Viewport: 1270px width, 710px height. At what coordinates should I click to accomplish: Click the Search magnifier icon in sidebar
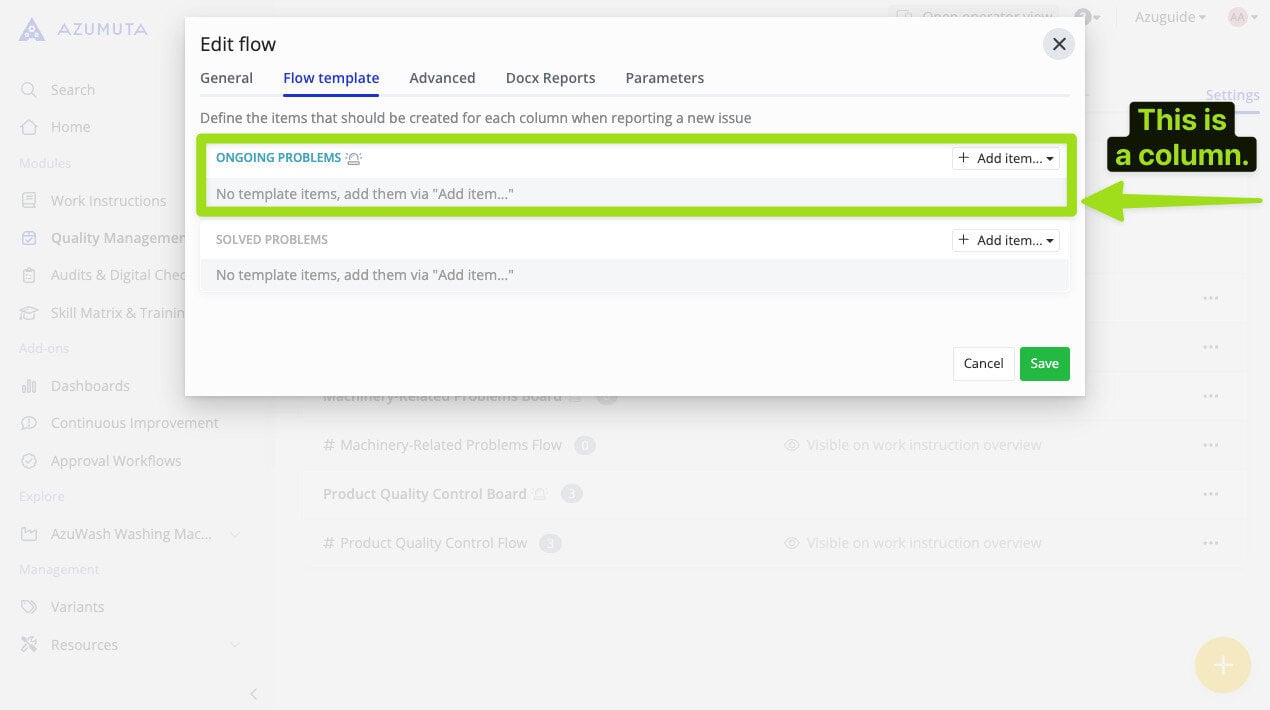29,90
